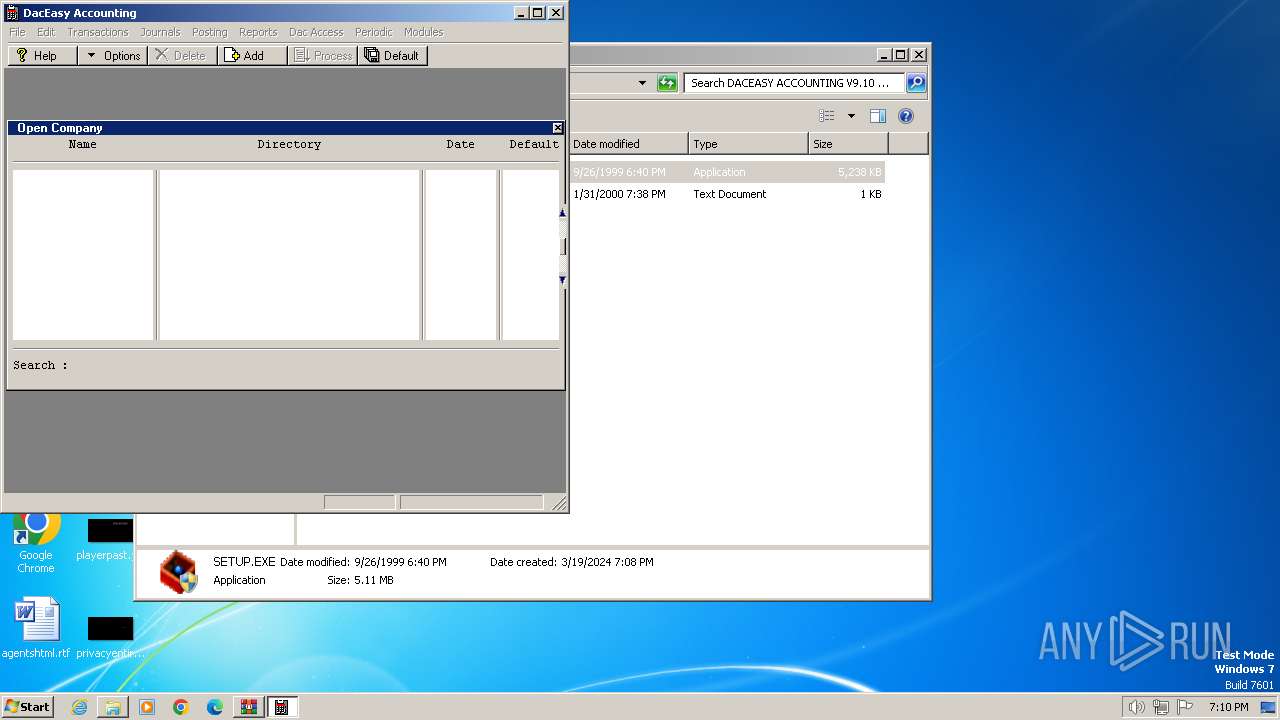This screenshot has width=1280, height=720.
Task: Select the Application file row in Explorer
Action: [728, 172]
